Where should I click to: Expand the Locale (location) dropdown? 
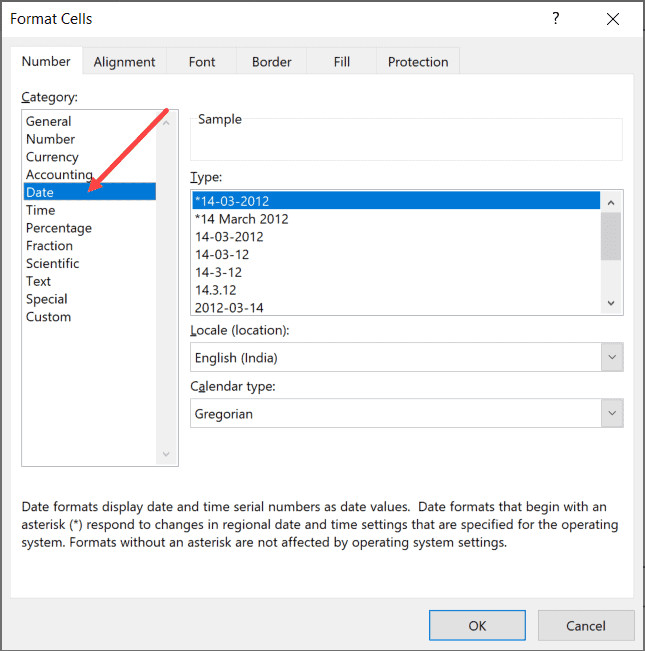tap(611, 357)
